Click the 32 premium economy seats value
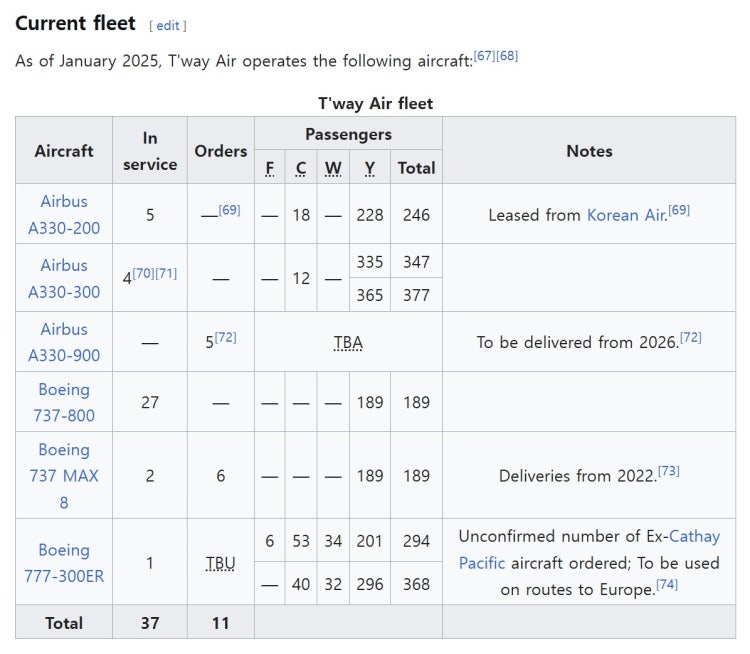Viewport: 750px width, 654px height. (333, 584)
